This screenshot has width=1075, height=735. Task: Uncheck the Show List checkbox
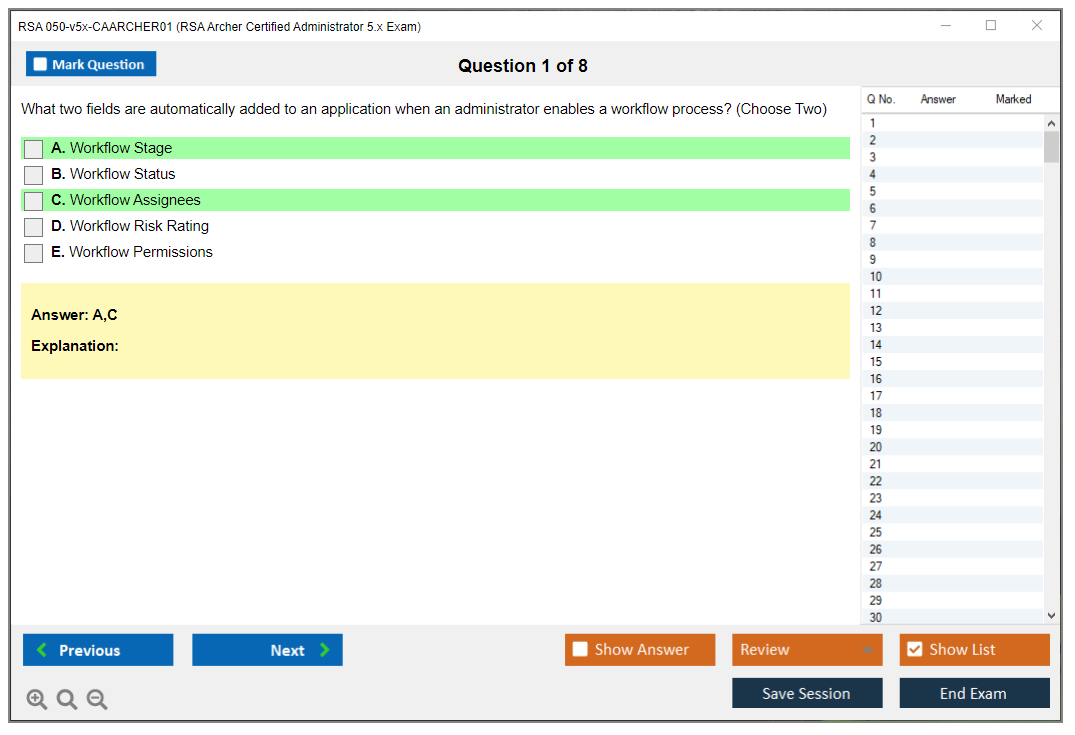(914, 650)
